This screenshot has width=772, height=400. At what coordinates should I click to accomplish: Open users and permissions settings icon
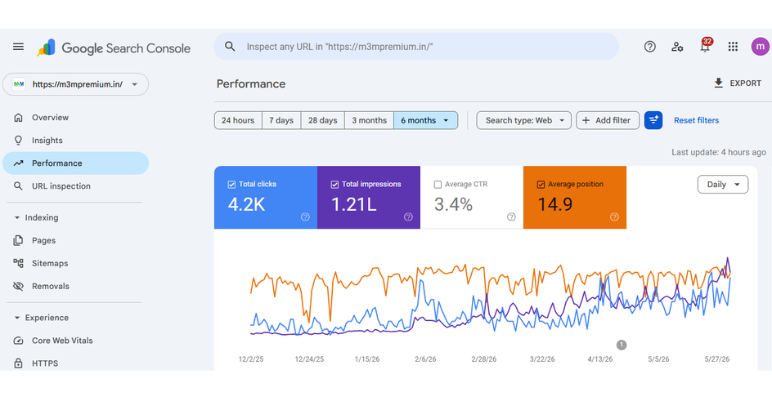677,47
